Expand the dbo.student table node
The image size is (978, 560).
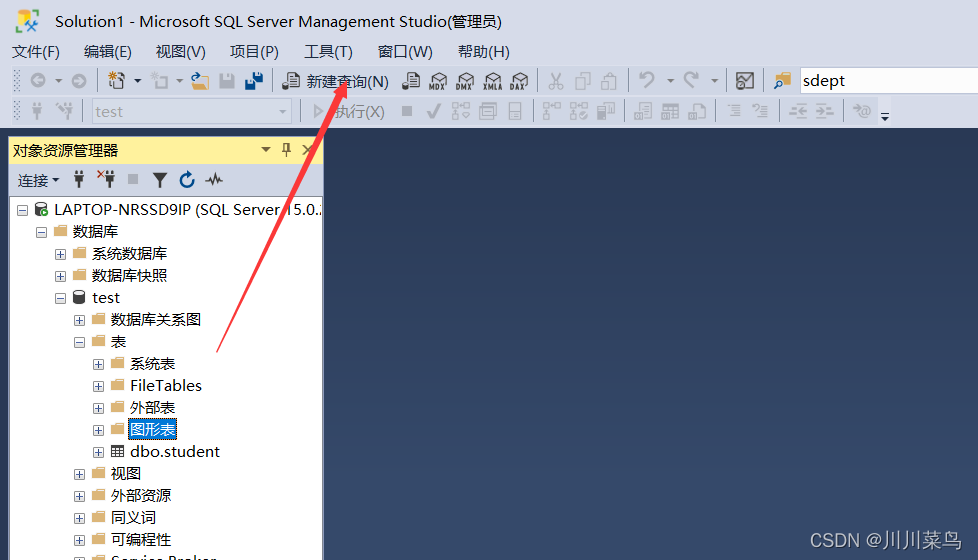[x=98, y=452]
